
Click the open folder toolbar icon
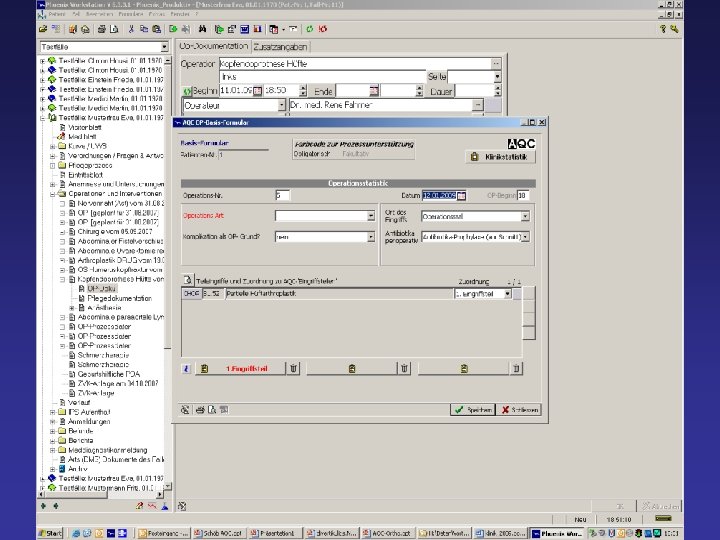(x=43, y=29)
